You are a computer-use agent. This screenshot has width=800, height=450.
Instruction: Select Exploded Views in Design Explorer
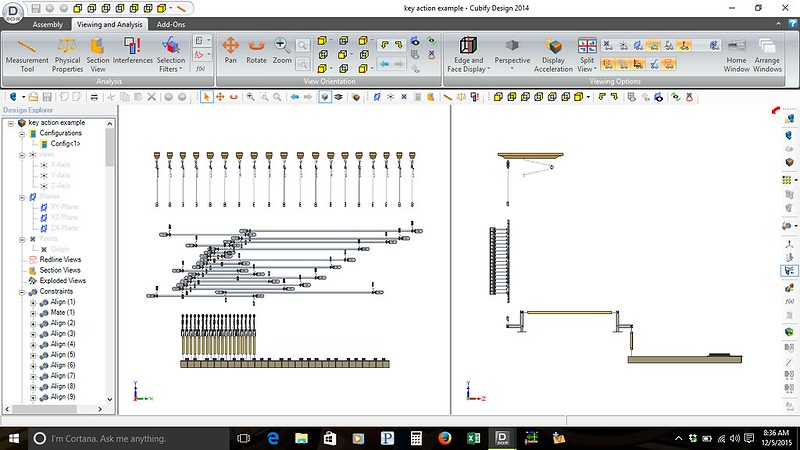point(62,281)
